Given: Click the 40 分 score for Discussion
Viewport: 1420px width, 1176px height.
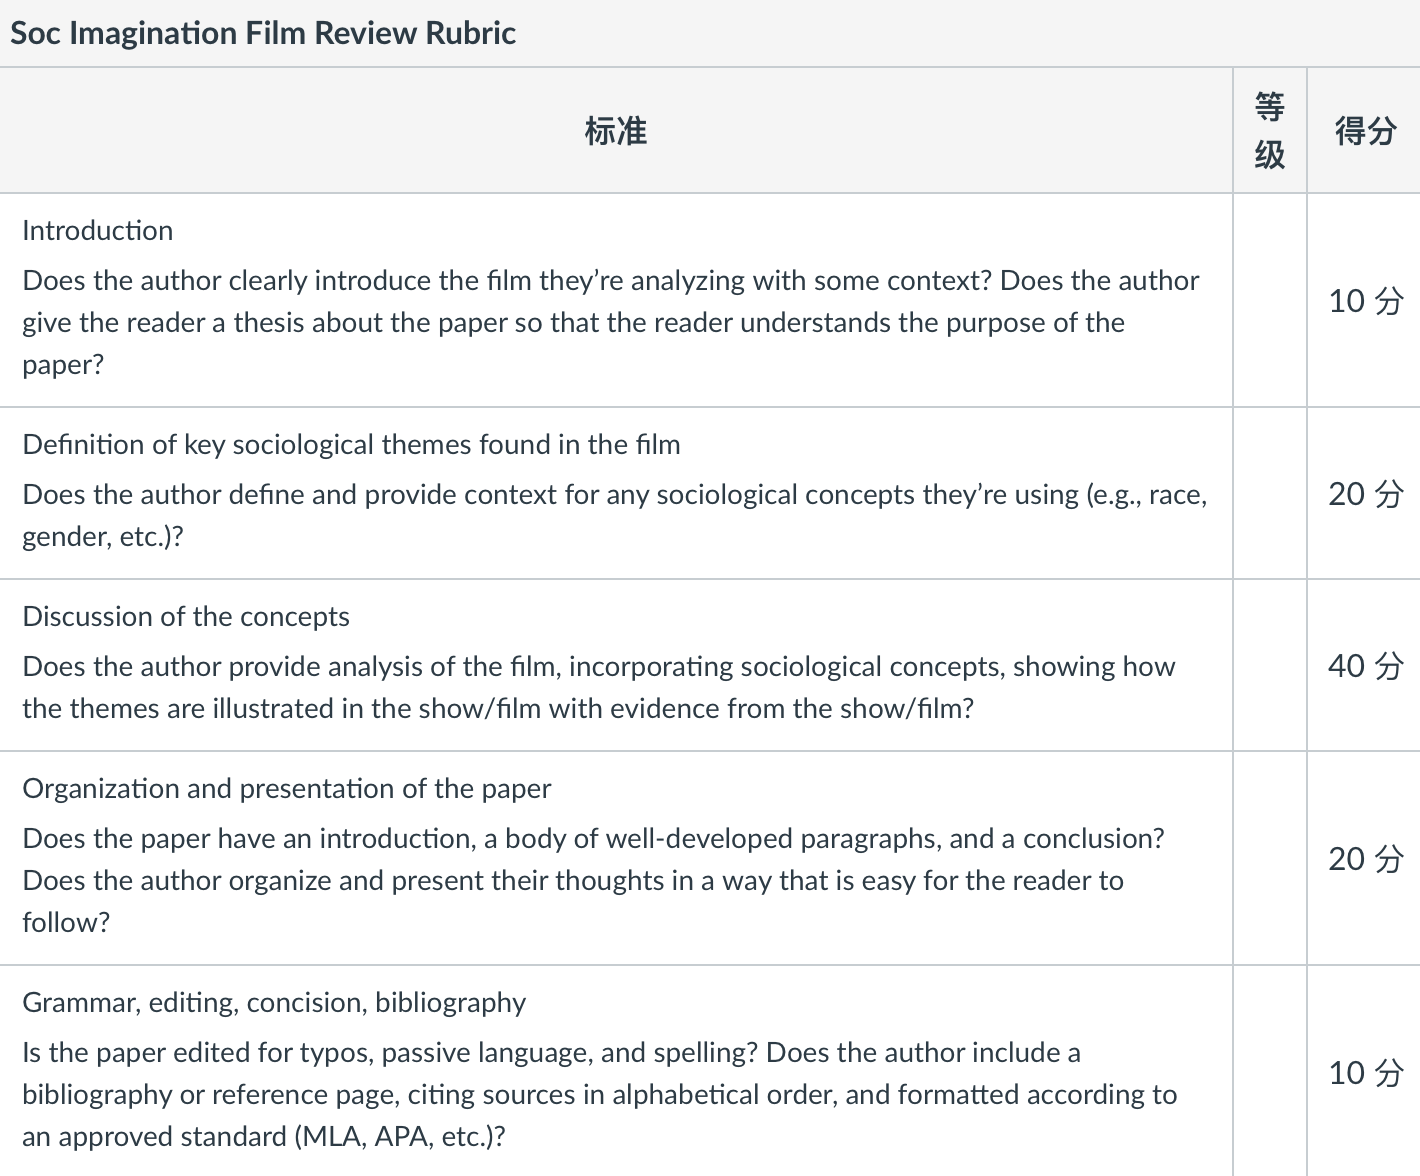Looking at the screenshot, I should 1365,665.
